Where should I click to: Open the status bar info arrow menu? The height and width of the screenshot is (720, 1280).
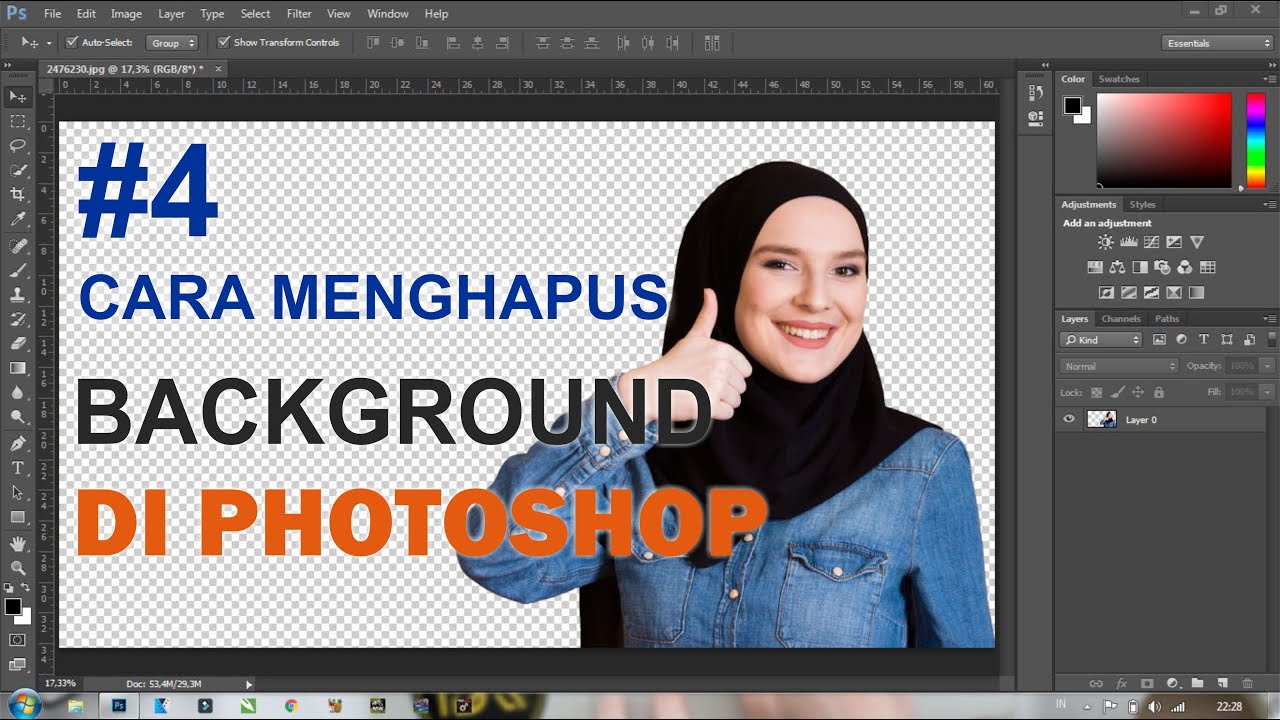(x=249, y=684)
